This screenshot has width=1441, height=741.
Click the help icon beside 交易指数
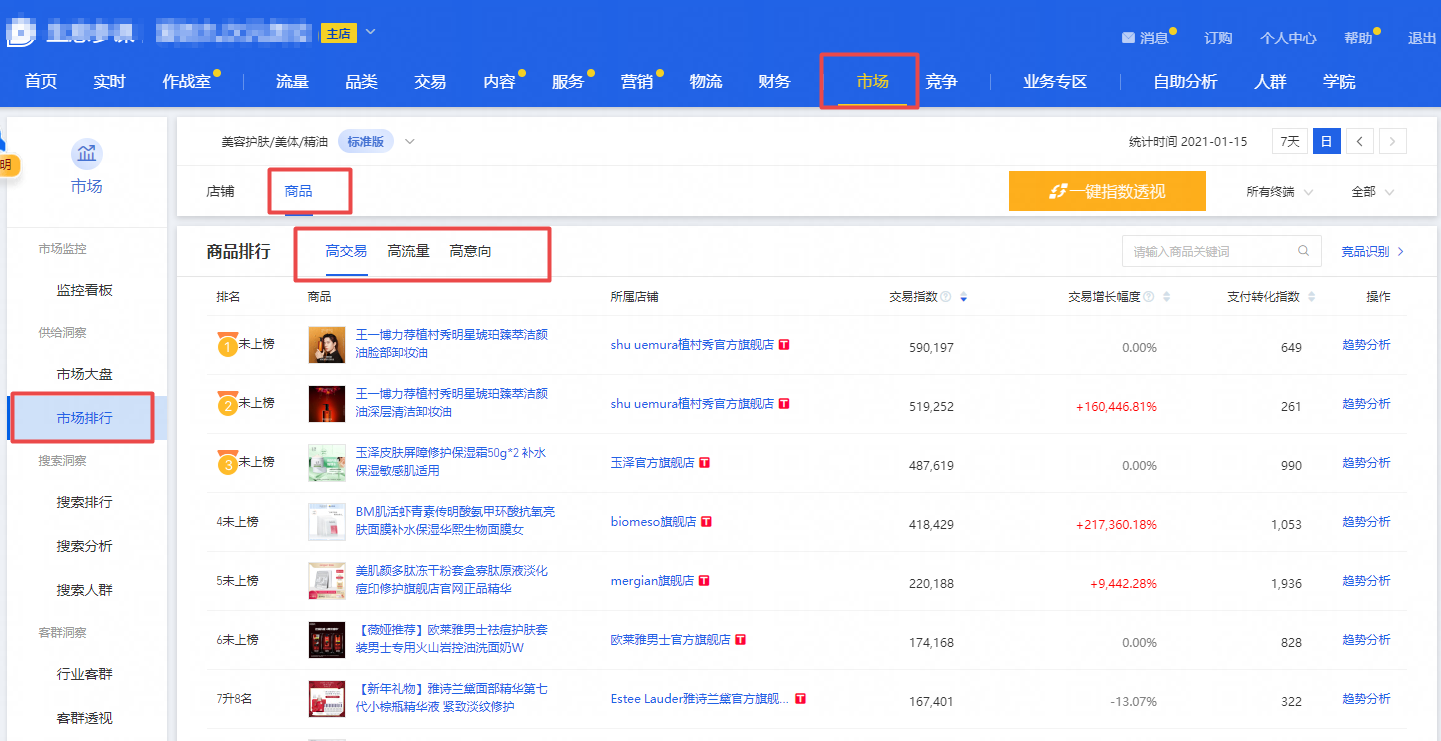[x=945, y=297]
